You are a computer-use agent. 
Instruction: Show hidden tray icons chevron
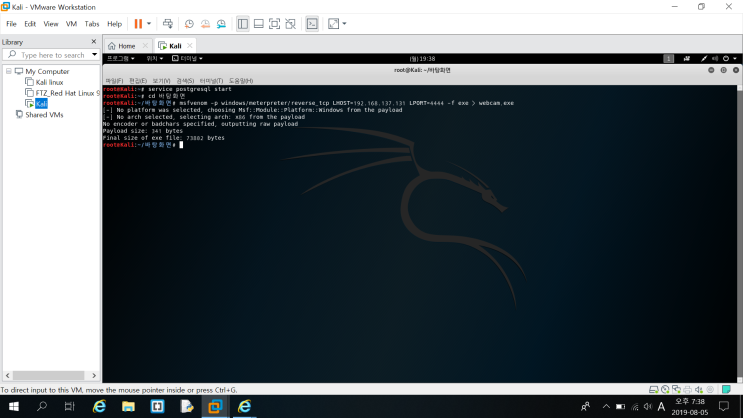(x=606, y=407)
